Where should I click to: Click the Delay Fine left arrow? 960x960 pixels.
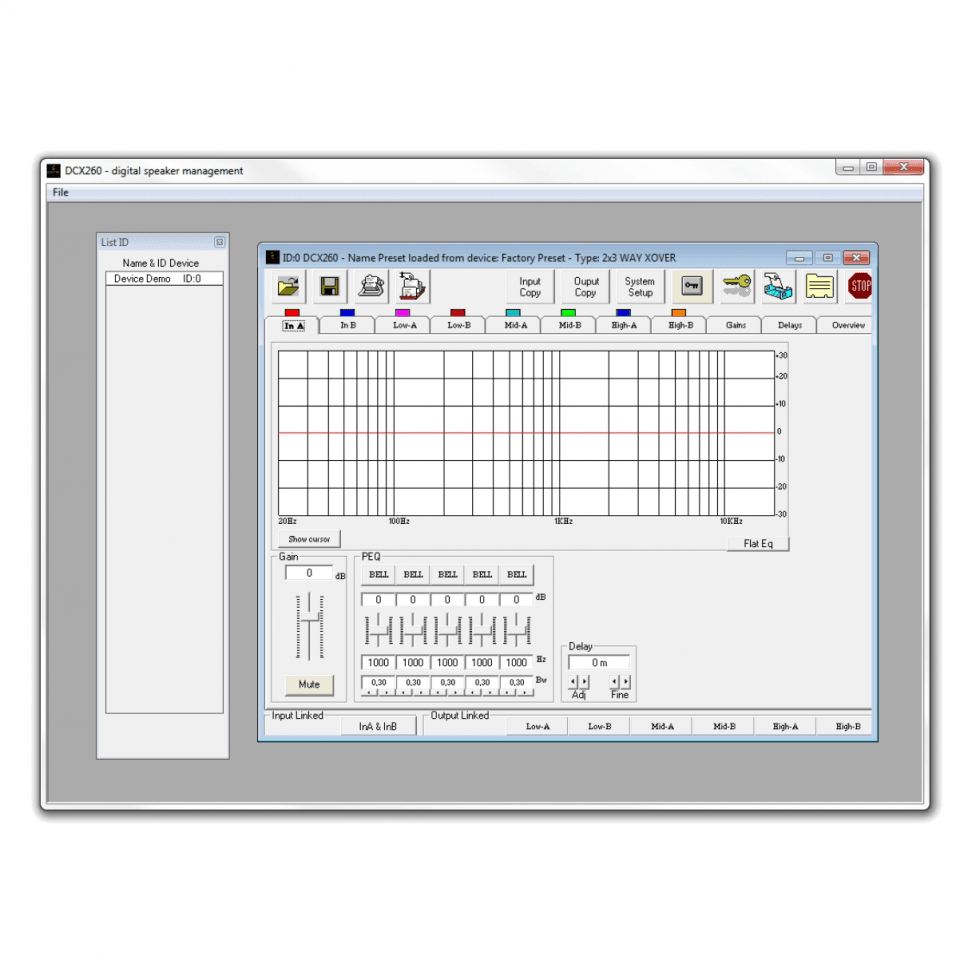point(615,681)
